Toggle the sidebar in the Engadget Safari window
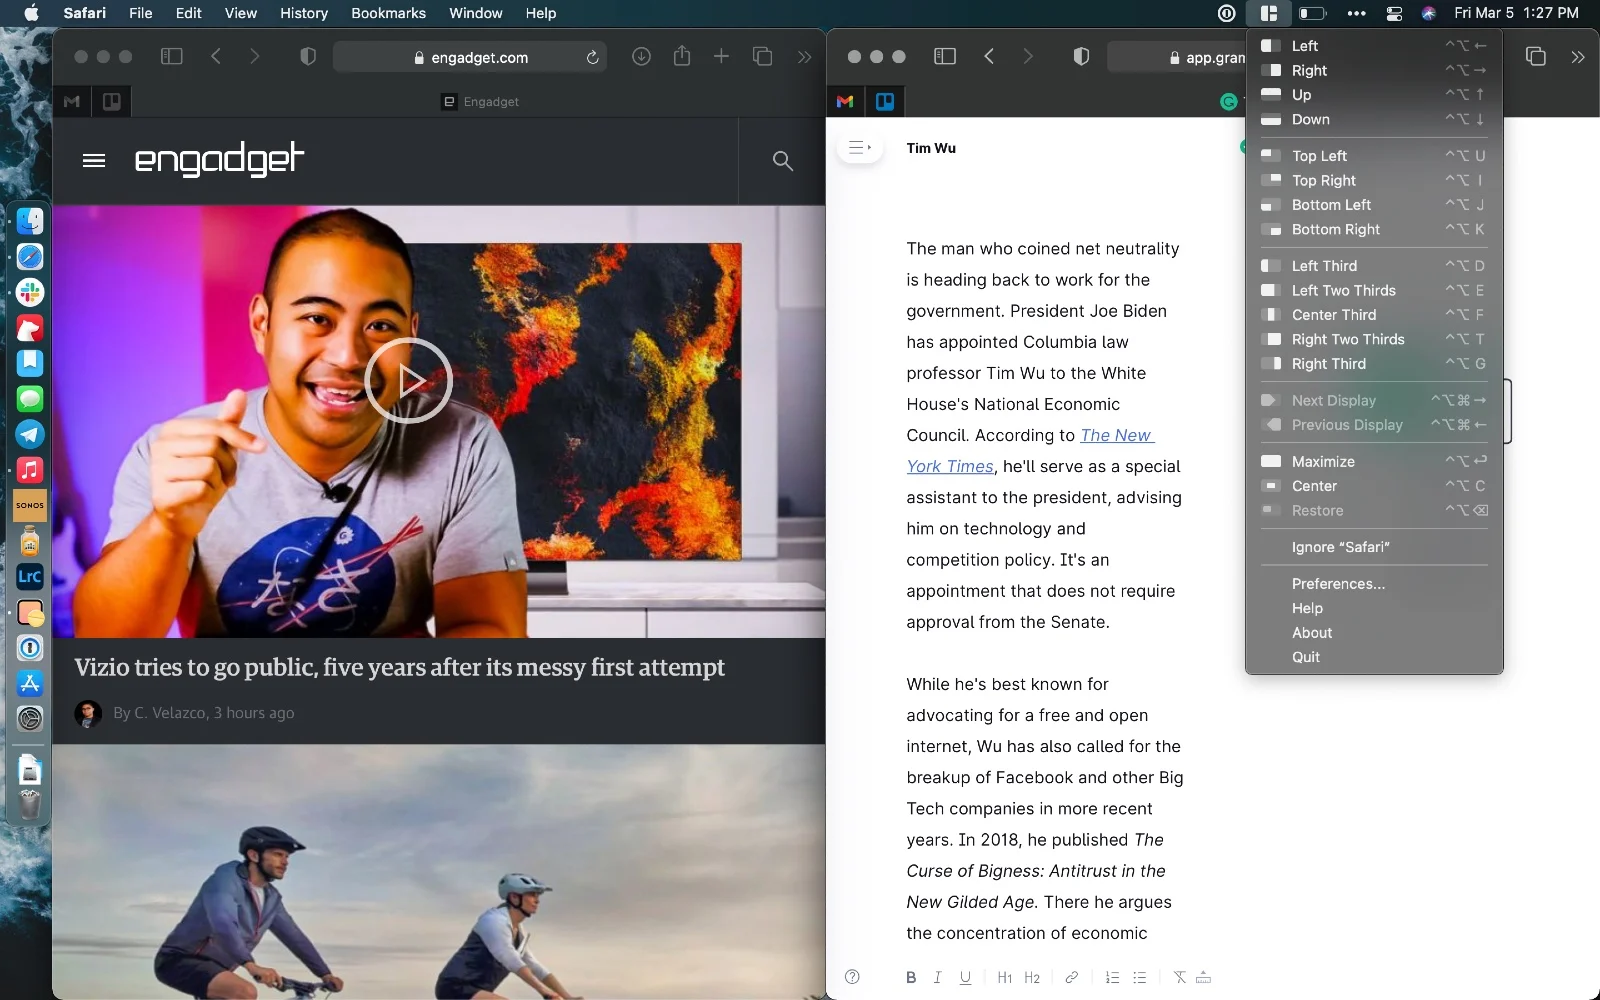Viewport: 1600px width, 1000px height. tap(172, 57)
